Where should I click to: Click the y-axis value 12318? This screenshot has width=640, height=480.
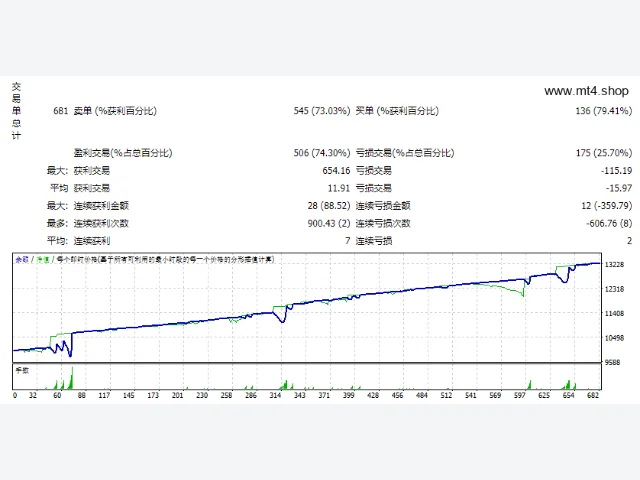tap(614, 289)
